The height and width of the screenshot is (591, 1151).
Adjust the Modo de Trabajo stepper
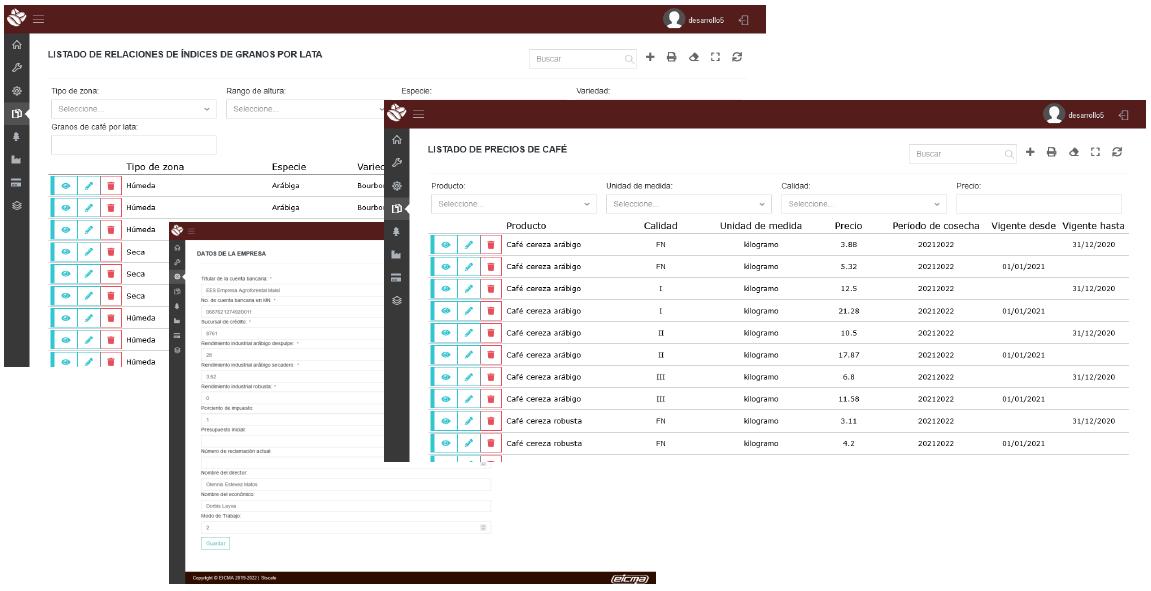pos(483,527)
